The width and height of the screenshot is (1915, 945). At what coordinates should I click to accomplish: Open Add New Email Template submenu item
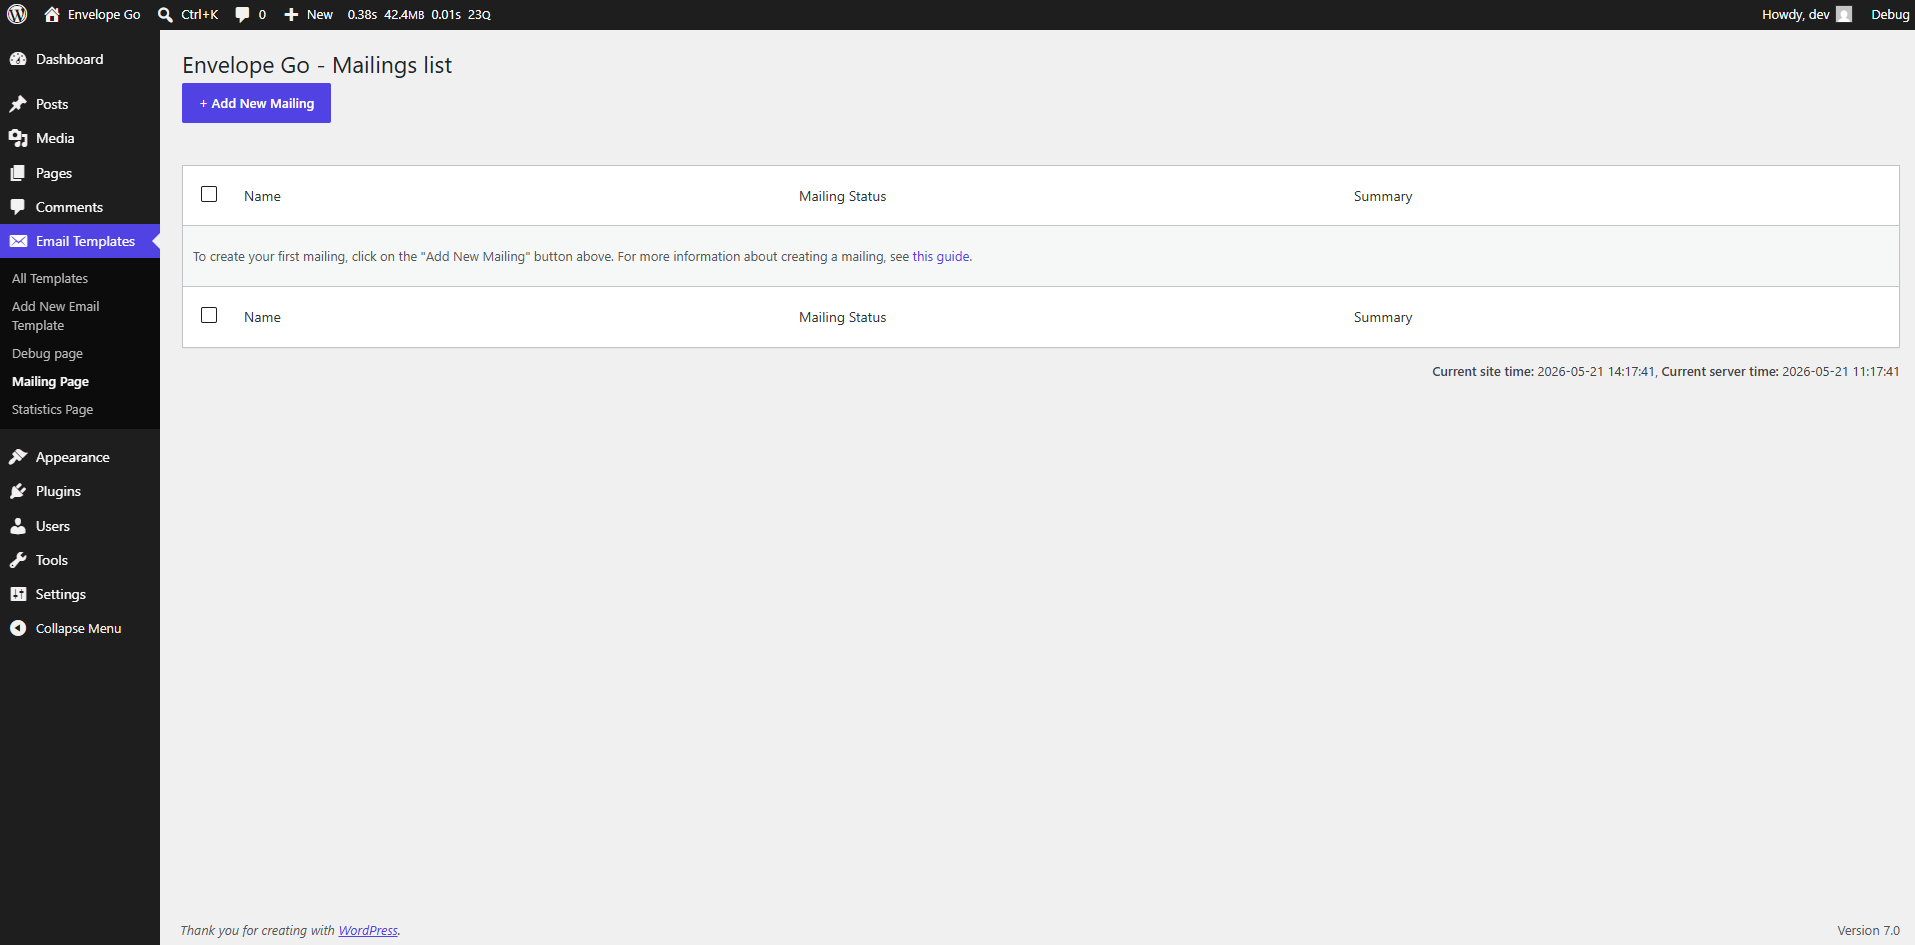[x=56, y=316]
